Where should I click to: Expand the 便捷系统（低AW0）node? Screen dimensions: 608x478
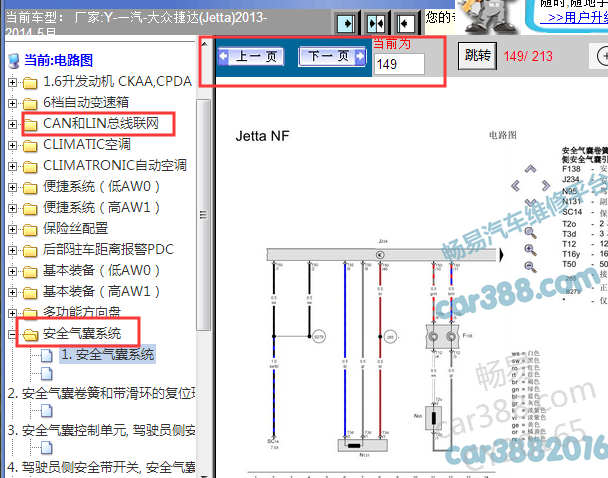pyautogui.click(x=12, y=187)
